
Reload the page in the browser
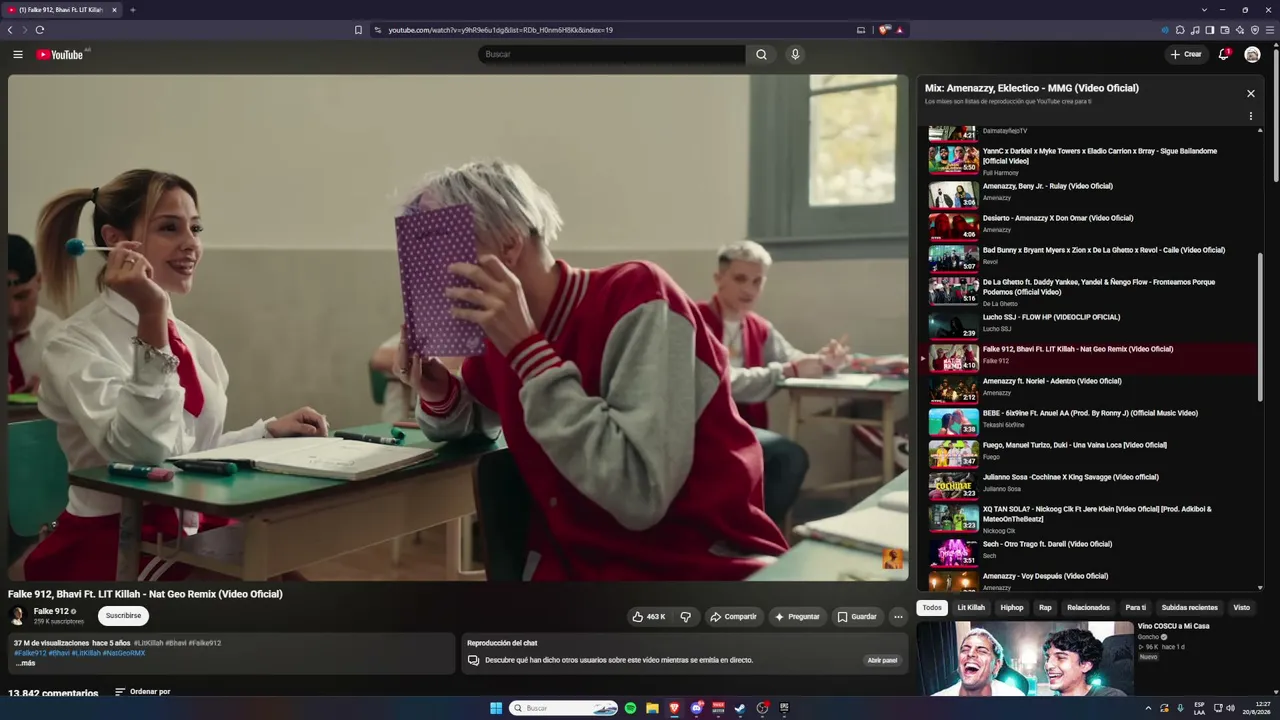pos(40,30)
